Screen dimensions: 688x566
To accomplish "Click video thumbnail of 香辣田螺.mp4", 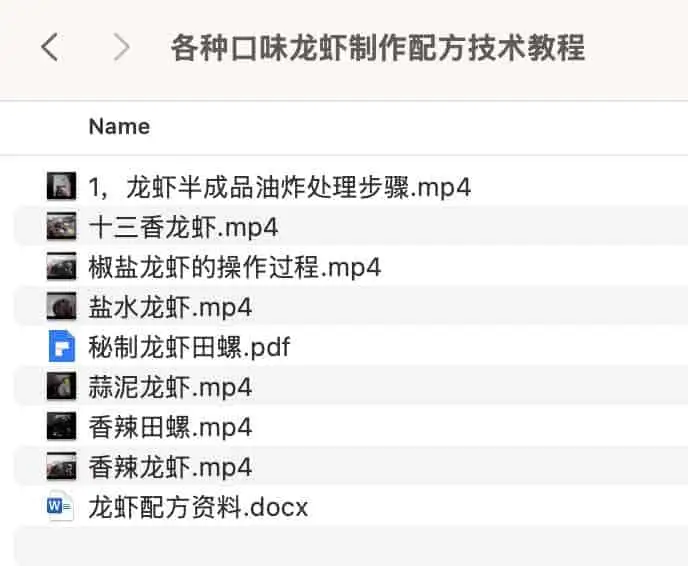I will (x=61, y=427).
